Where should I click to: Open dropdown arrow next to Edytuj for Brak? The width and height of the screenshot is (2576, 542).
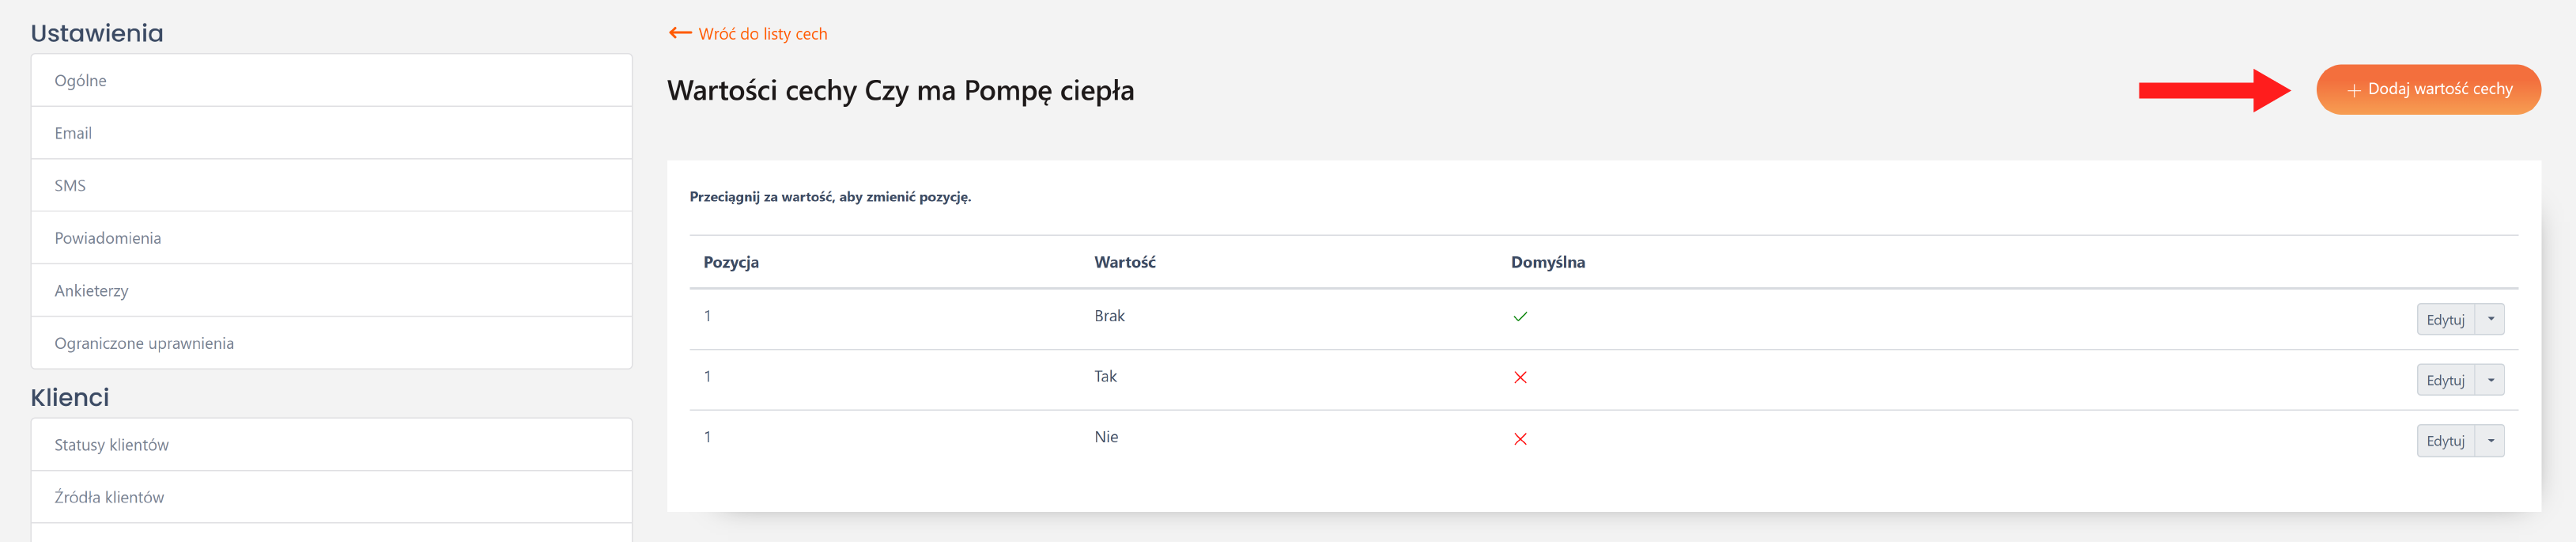pyautogui.click(x=2489, y=320)
